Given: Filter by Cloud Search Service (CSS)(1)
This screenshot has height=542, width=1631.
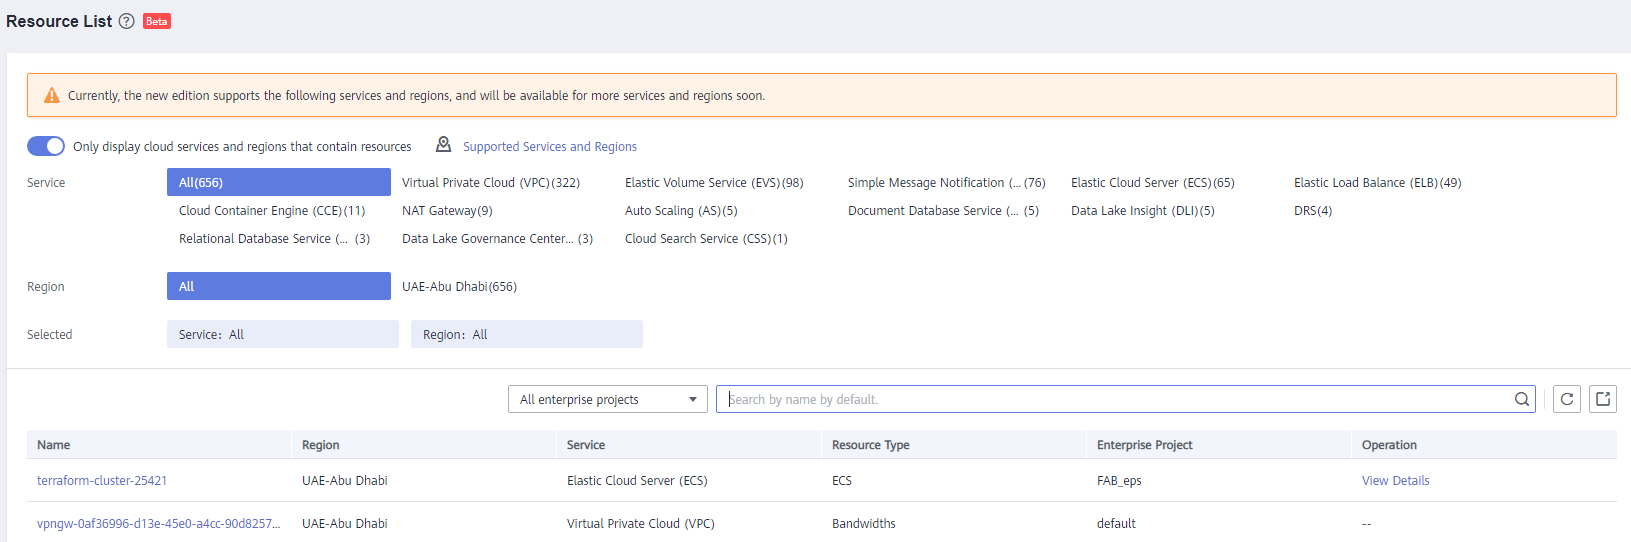Looking at the screenshot, I should tap(706, 238).
